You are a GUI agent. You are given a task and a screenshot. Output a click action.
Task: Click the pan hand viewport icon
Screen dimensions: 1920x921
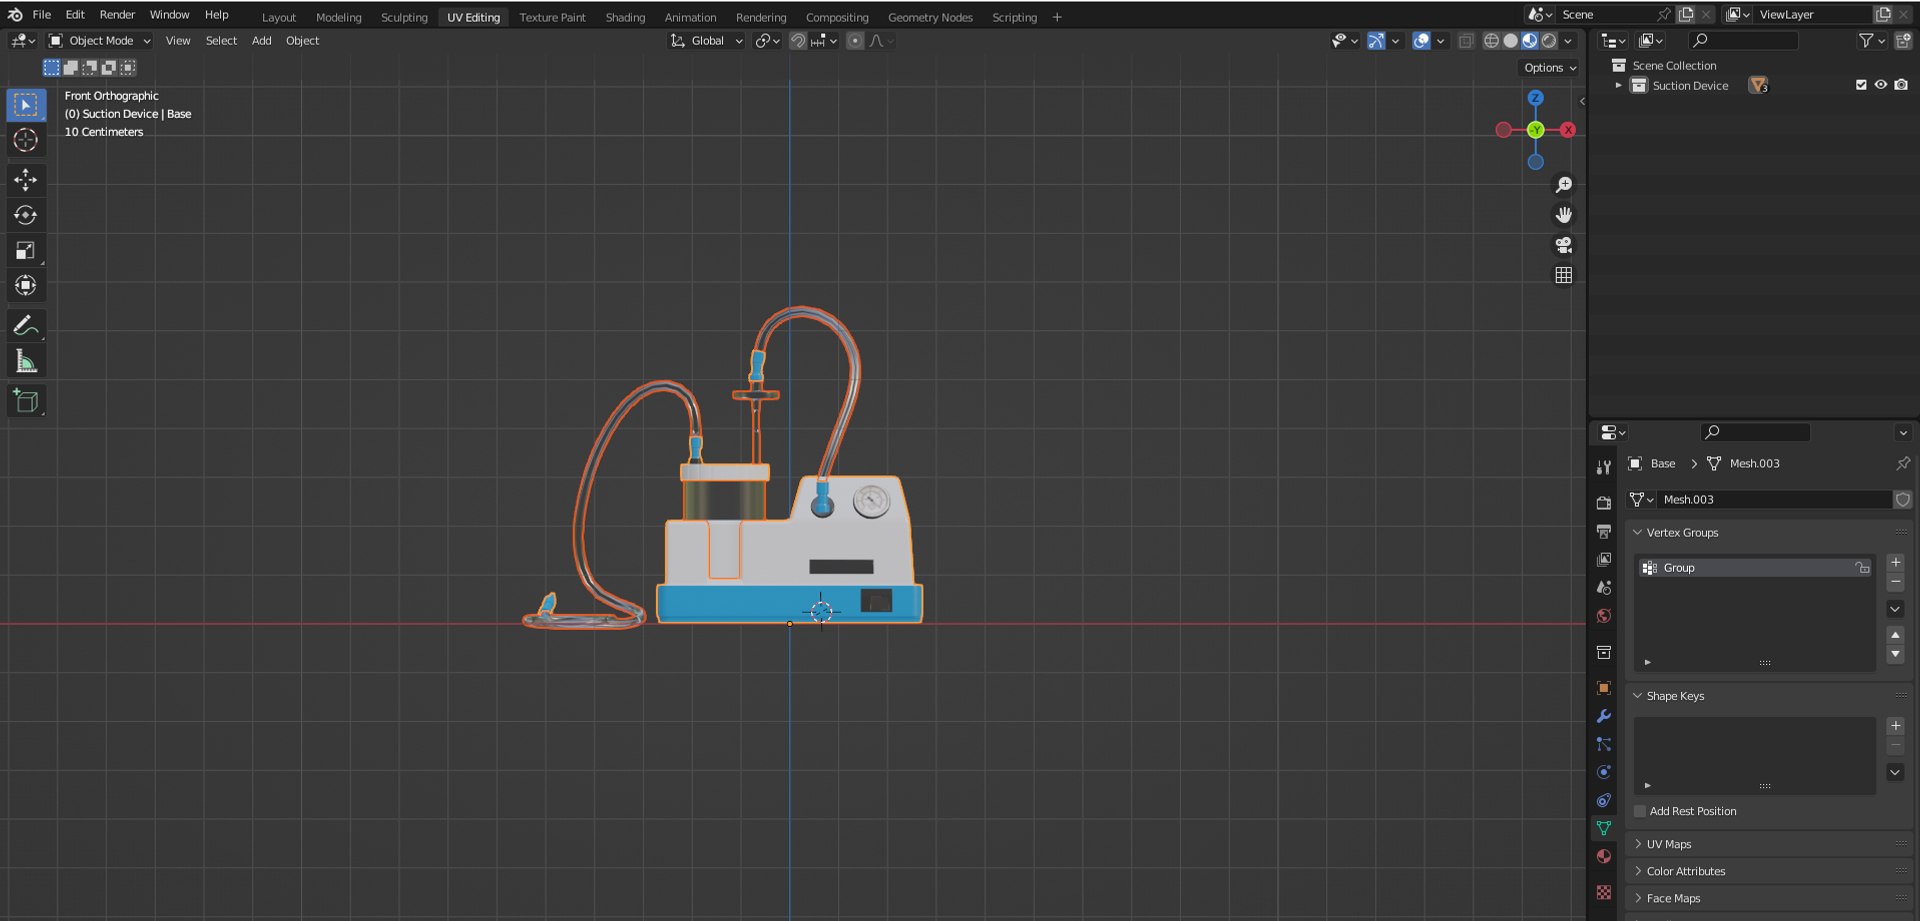pyautogui.click(x=1564, y=215)
